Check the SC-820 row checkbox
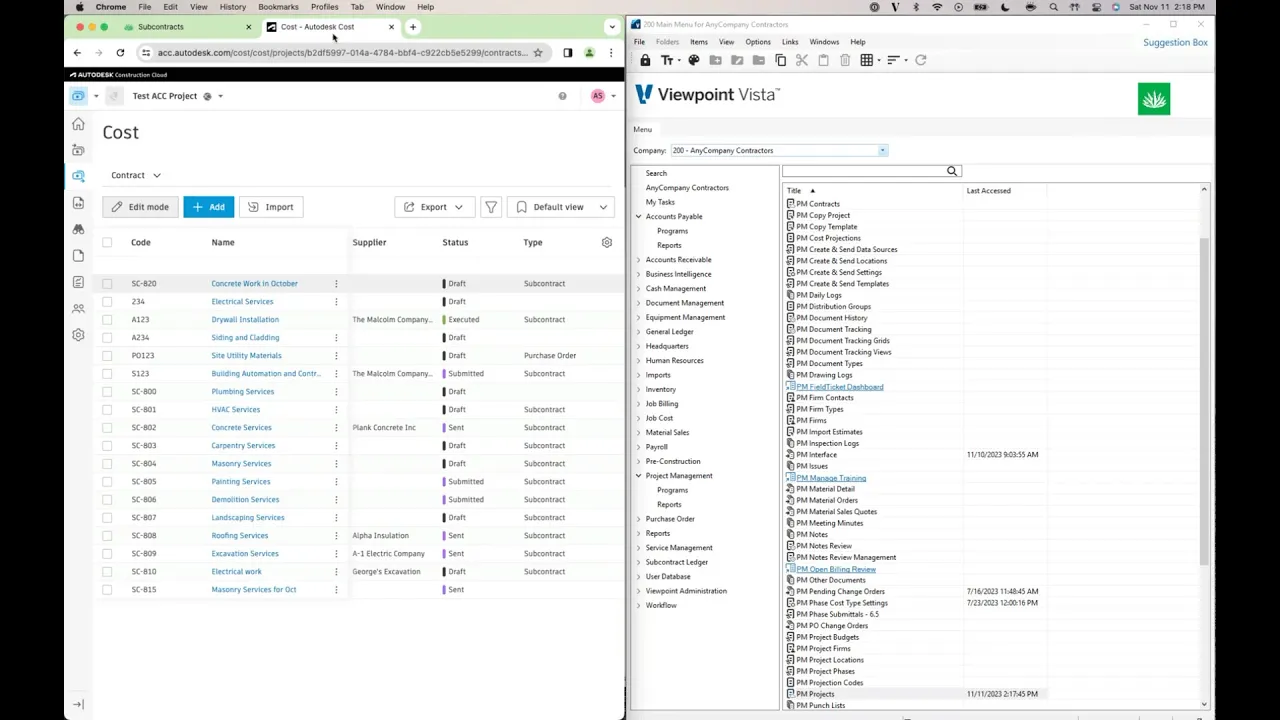 click(x=107, y=283)
